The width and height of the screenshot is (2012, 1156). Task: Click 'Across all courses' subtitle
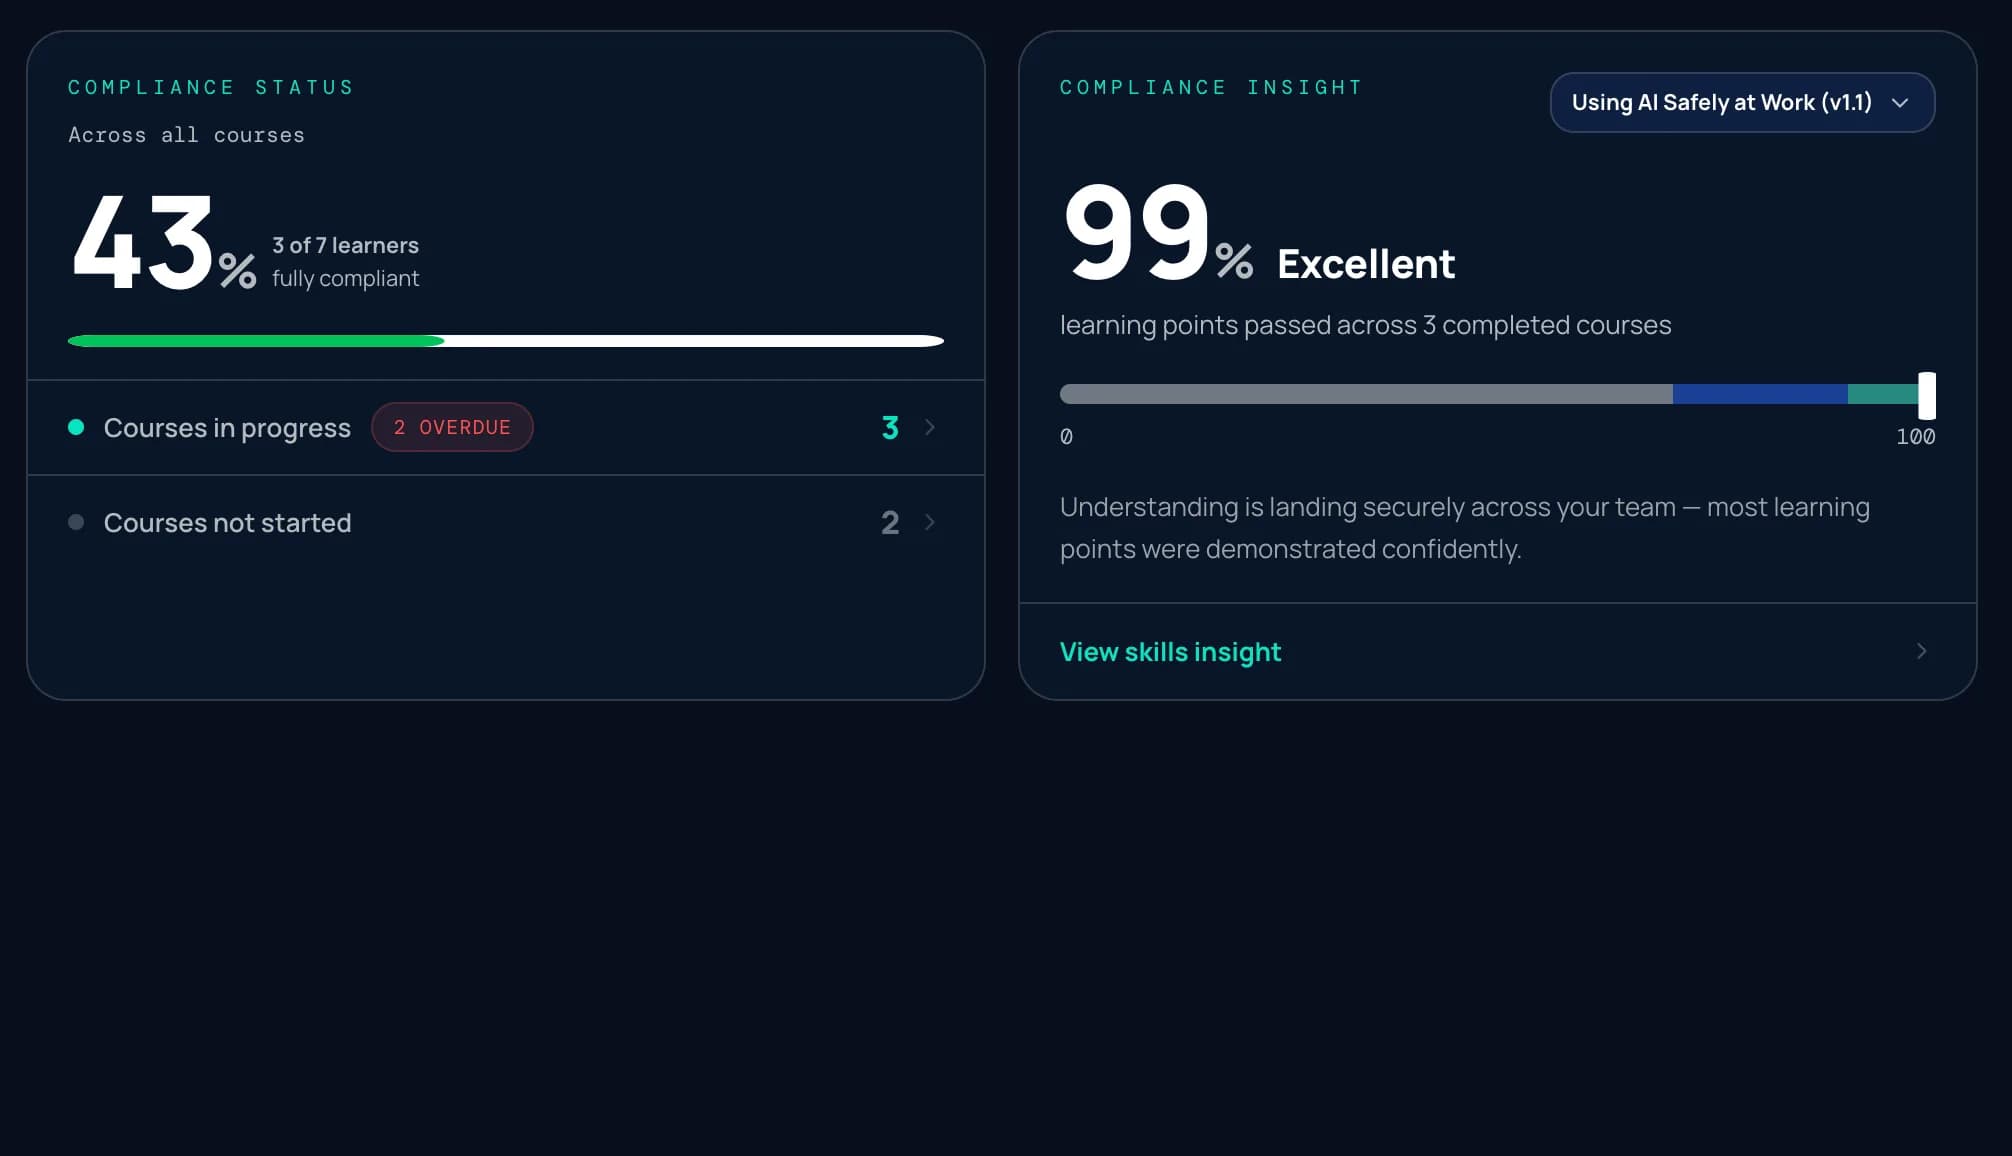(x=186, y=135)
